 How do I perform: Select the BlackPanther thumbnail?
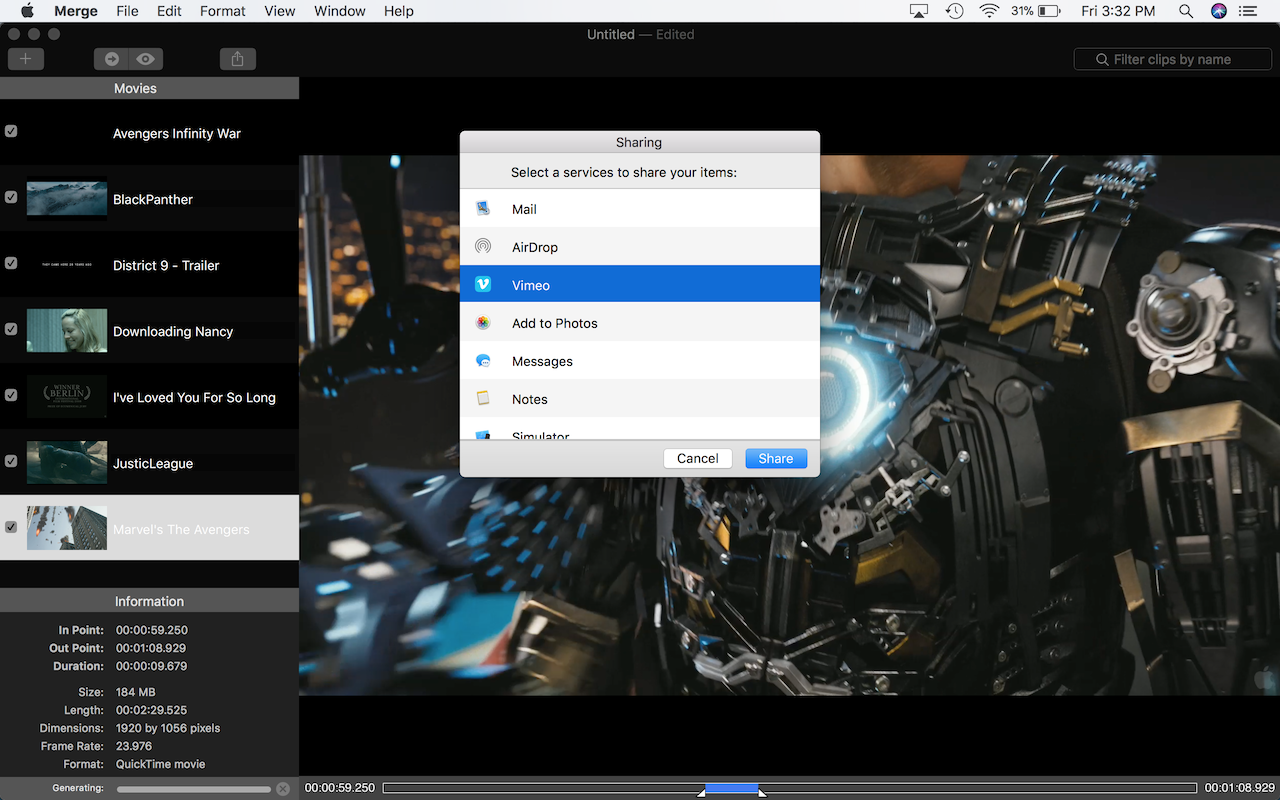tap(67, 198)
